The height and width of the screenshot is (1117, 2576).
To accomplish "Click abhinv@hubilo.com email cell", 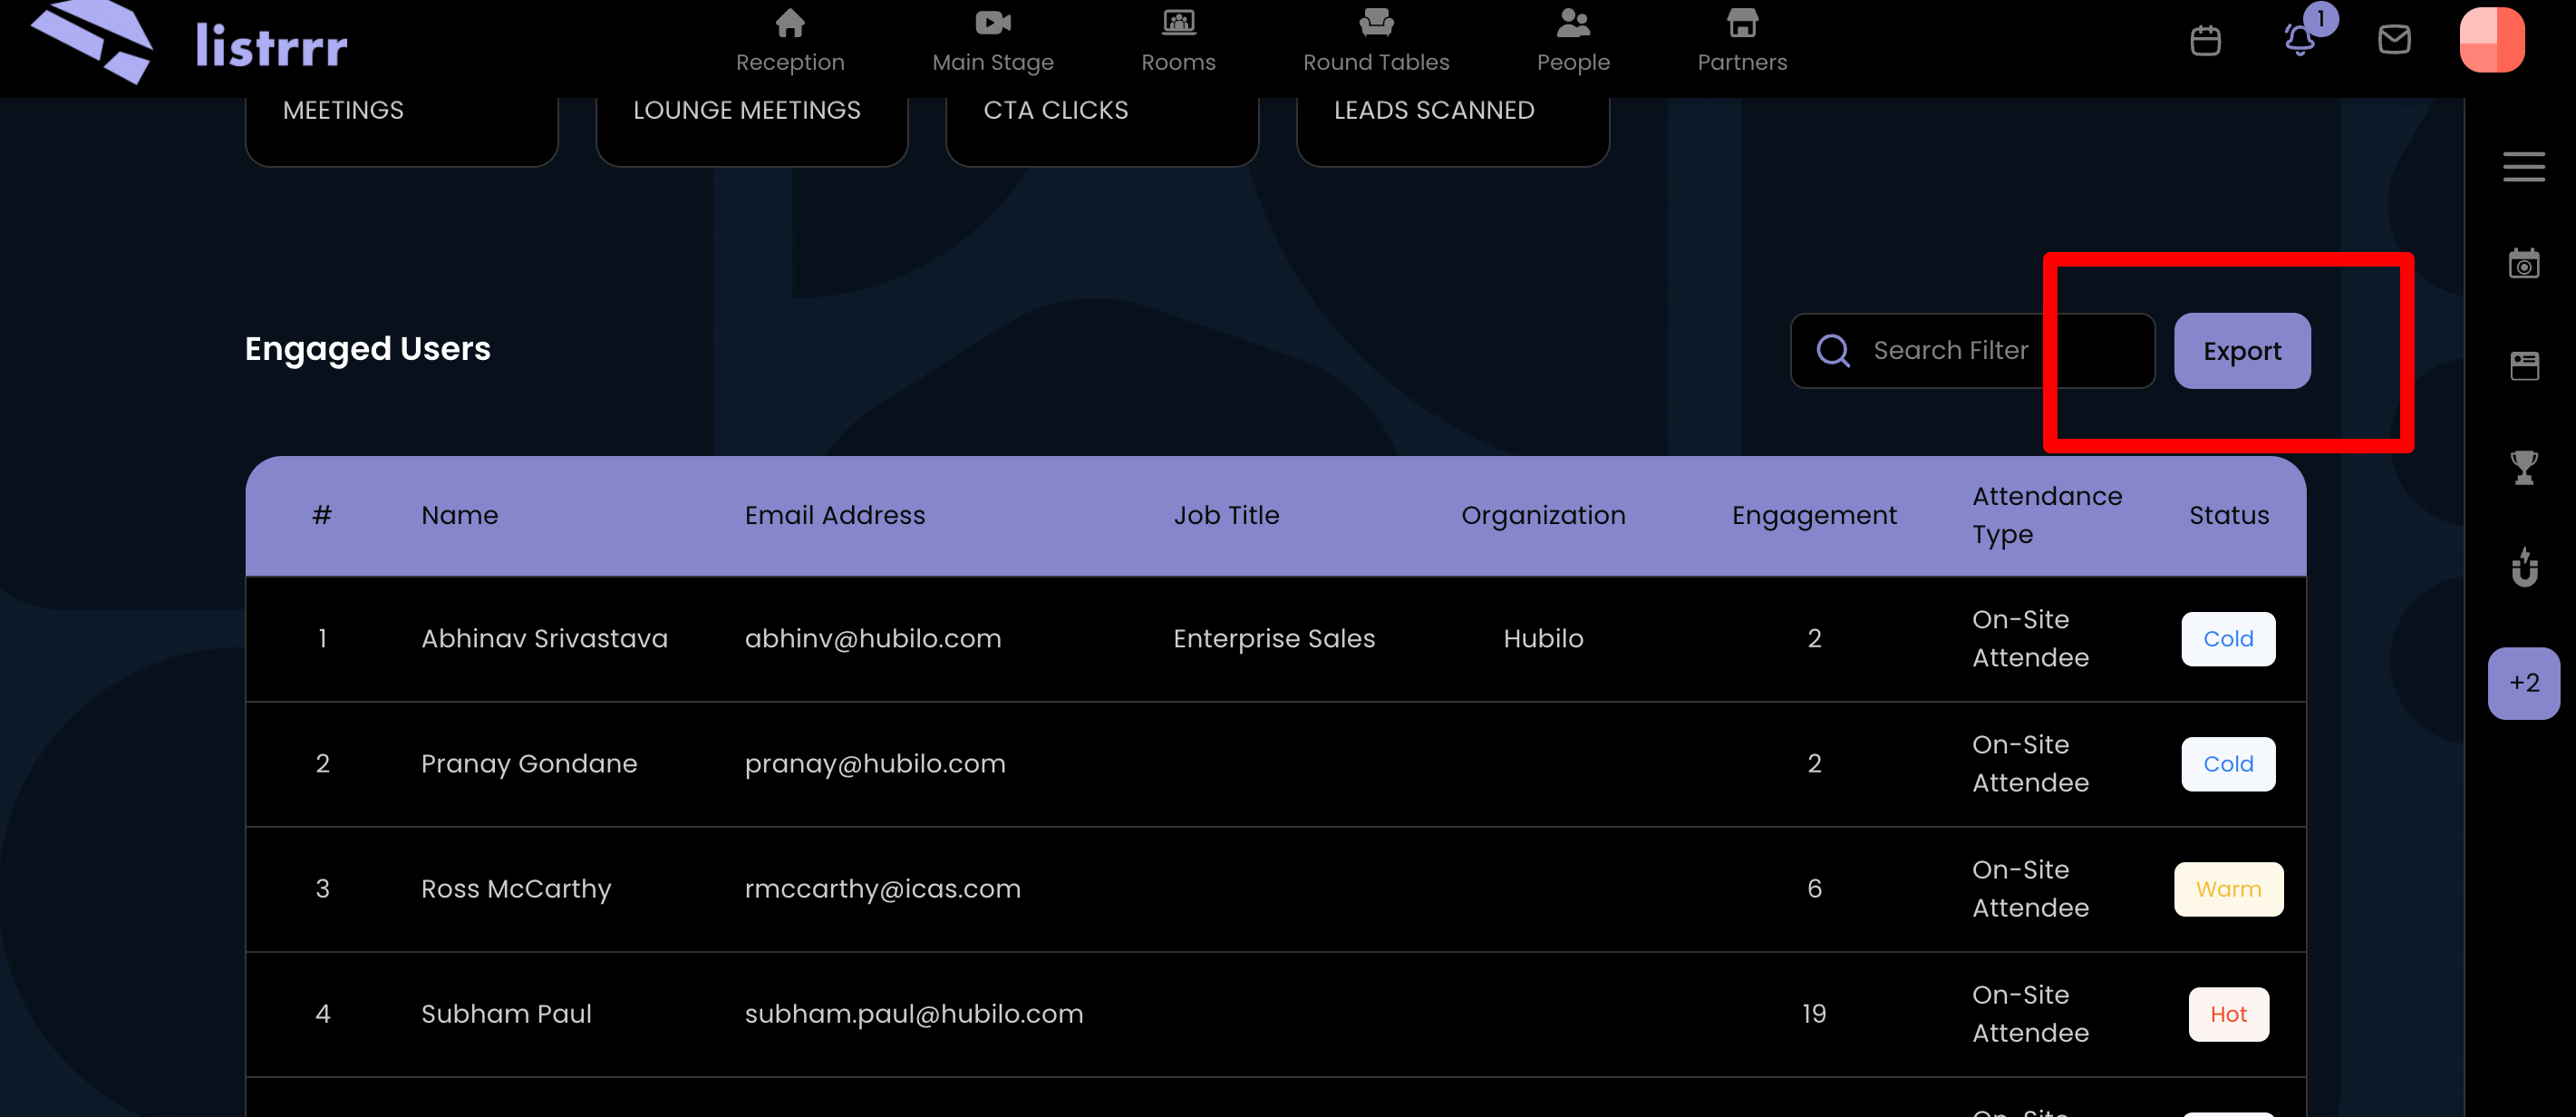I will coord(873,638).
